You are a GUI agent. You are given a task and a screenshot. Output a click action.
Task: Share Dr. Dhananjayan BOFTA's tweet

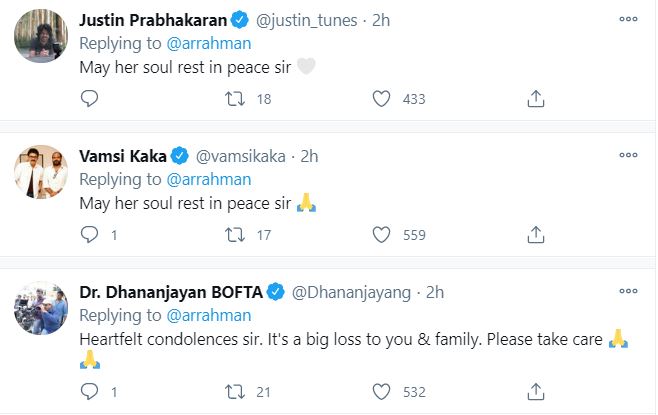[536, 393]
